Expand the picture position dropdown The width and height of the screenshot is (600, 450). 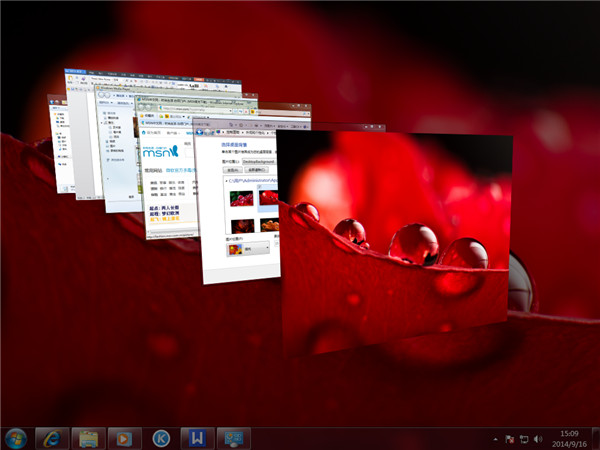coord(248,249)
